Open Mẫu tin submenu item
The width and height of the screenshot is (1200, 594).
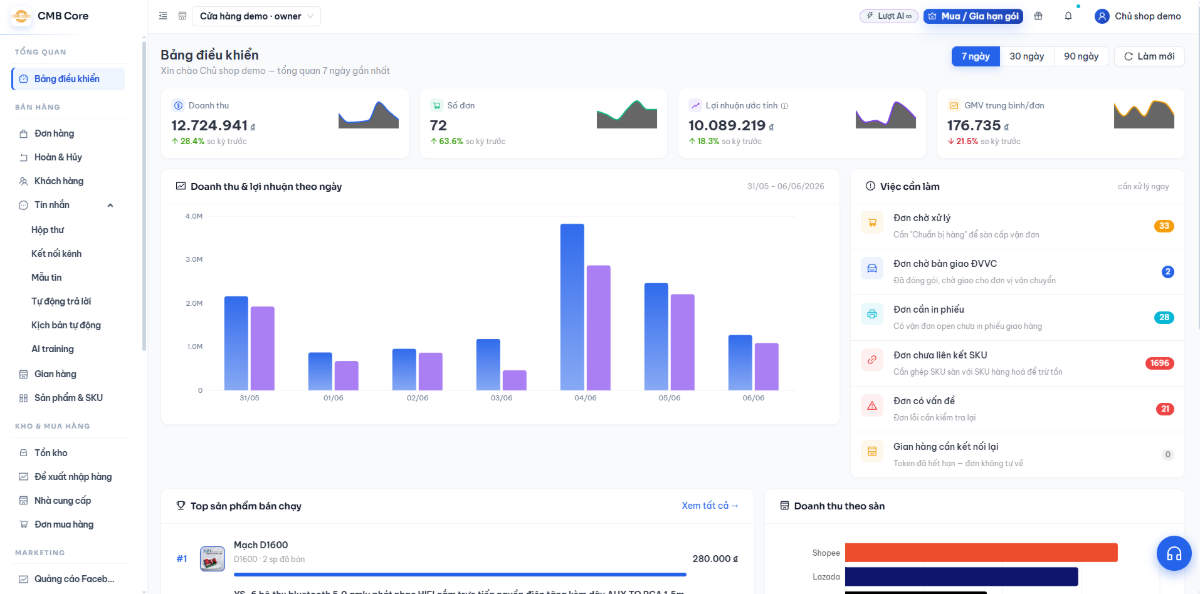click(46, 277)
